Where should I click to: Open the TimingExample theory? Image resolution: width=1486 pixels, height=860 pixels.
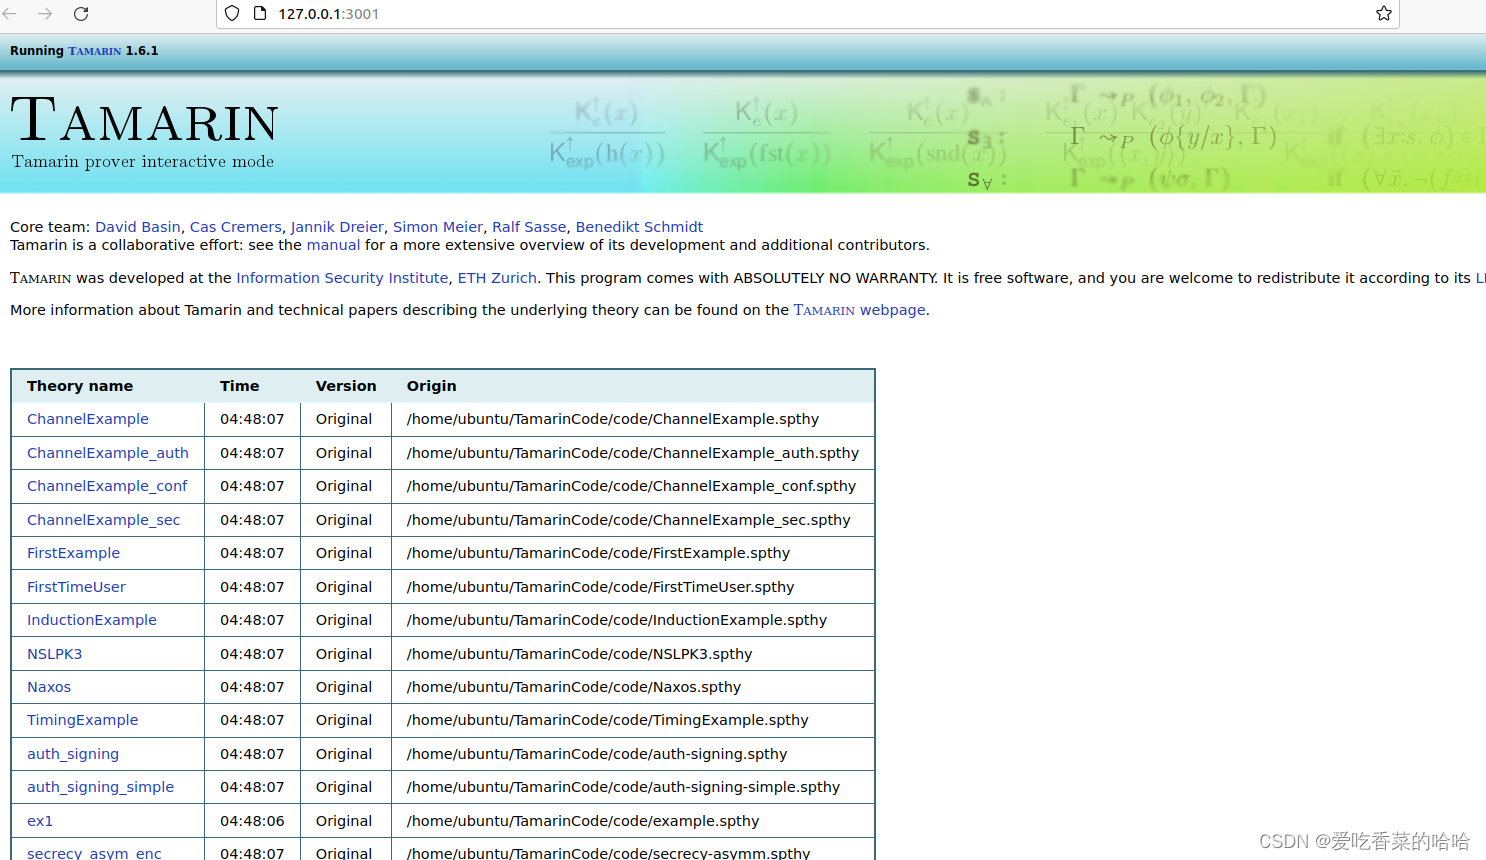tap(83, 720)
